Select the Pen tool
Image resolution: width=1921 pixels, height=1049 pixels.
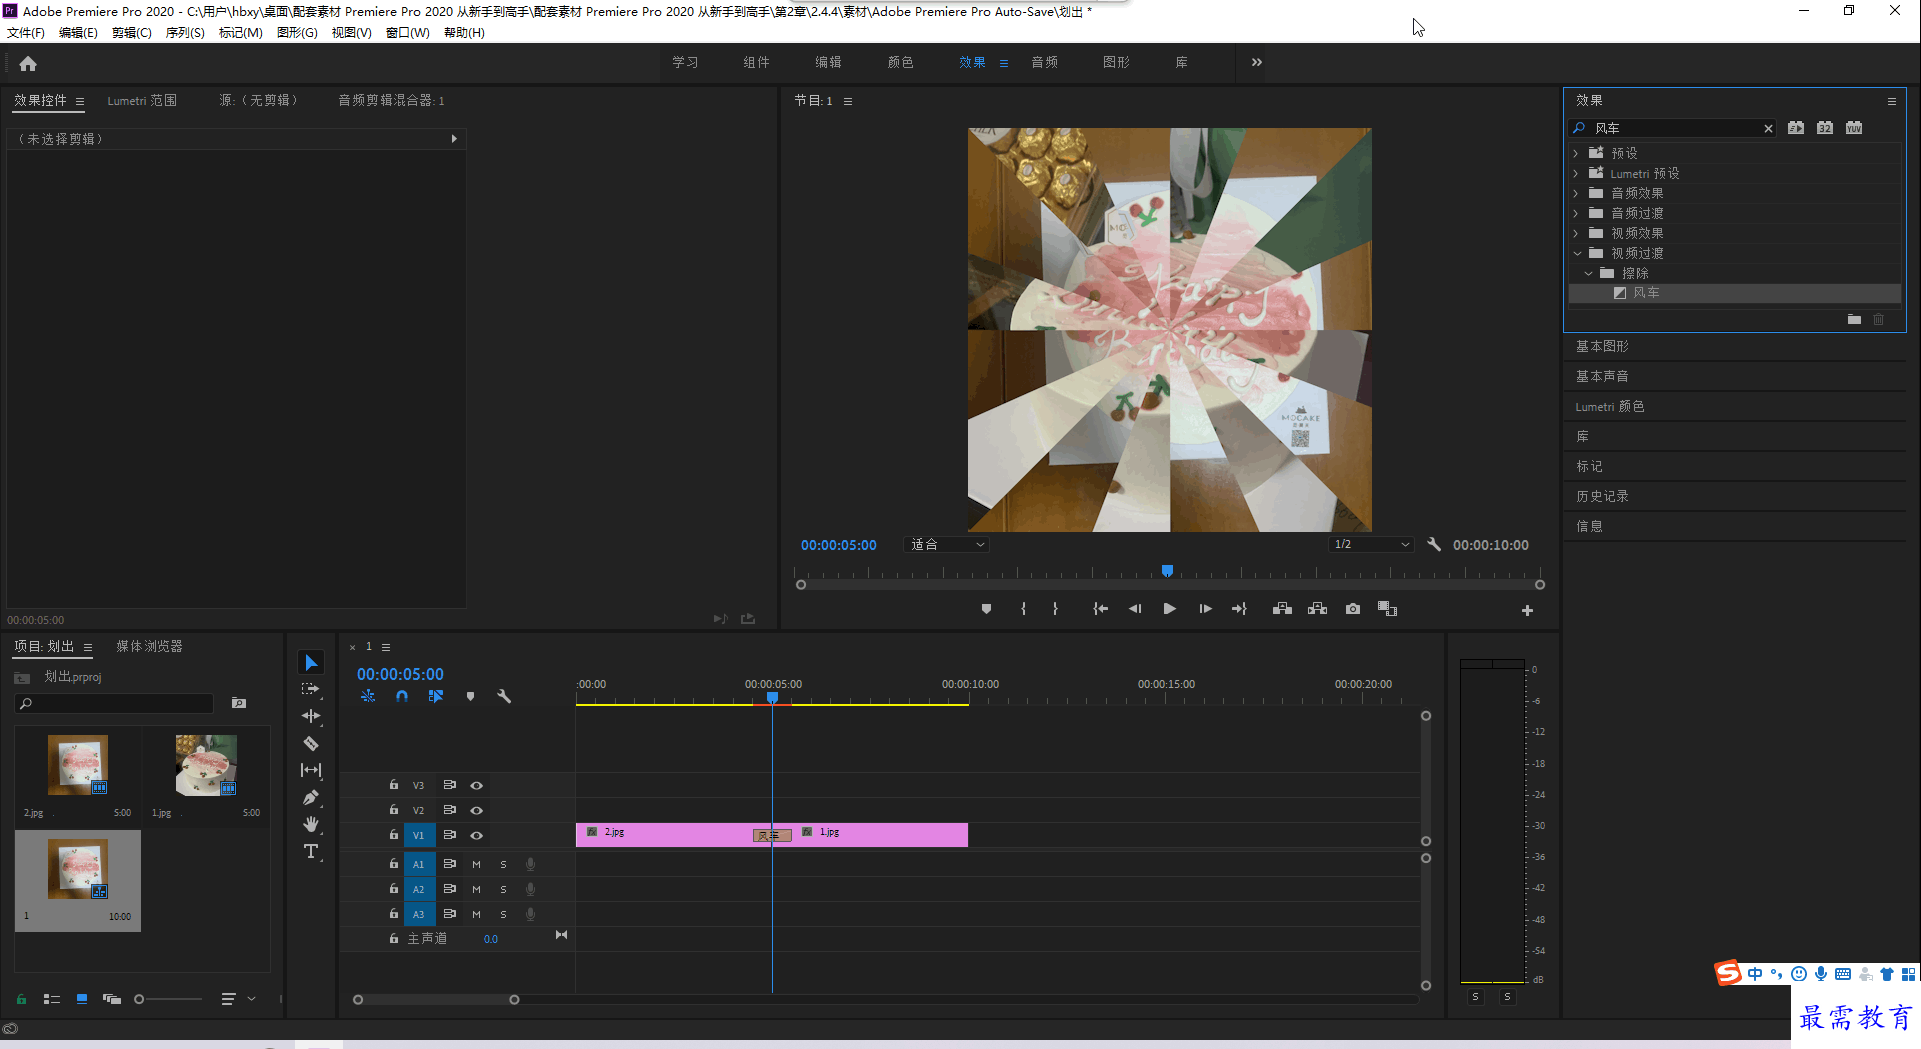(311, 797)
